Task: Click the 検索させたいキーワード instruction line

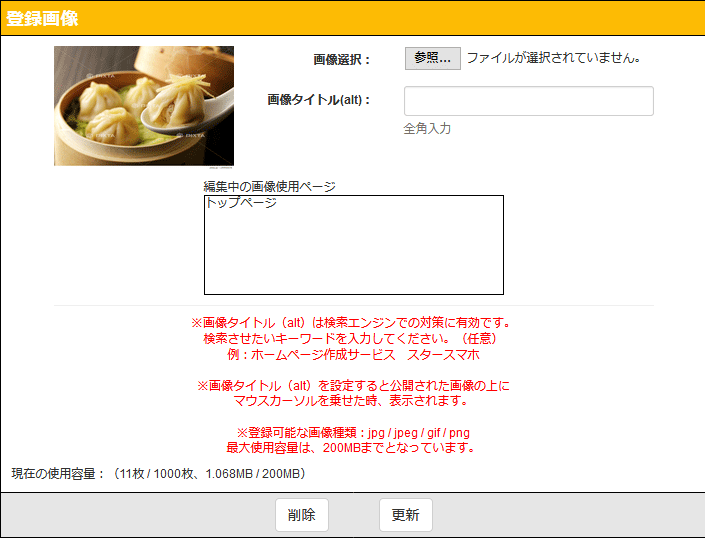Action: click(x=353, y=338)
